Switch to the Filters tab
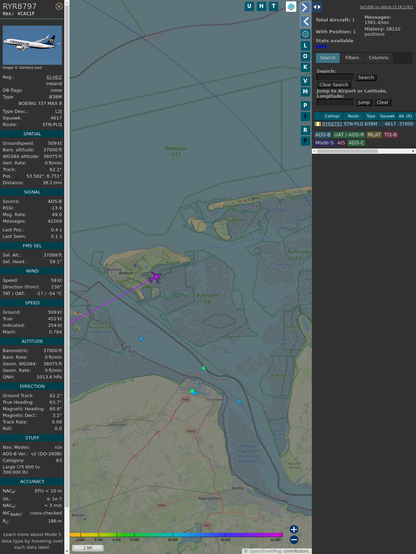 point(352,58)
